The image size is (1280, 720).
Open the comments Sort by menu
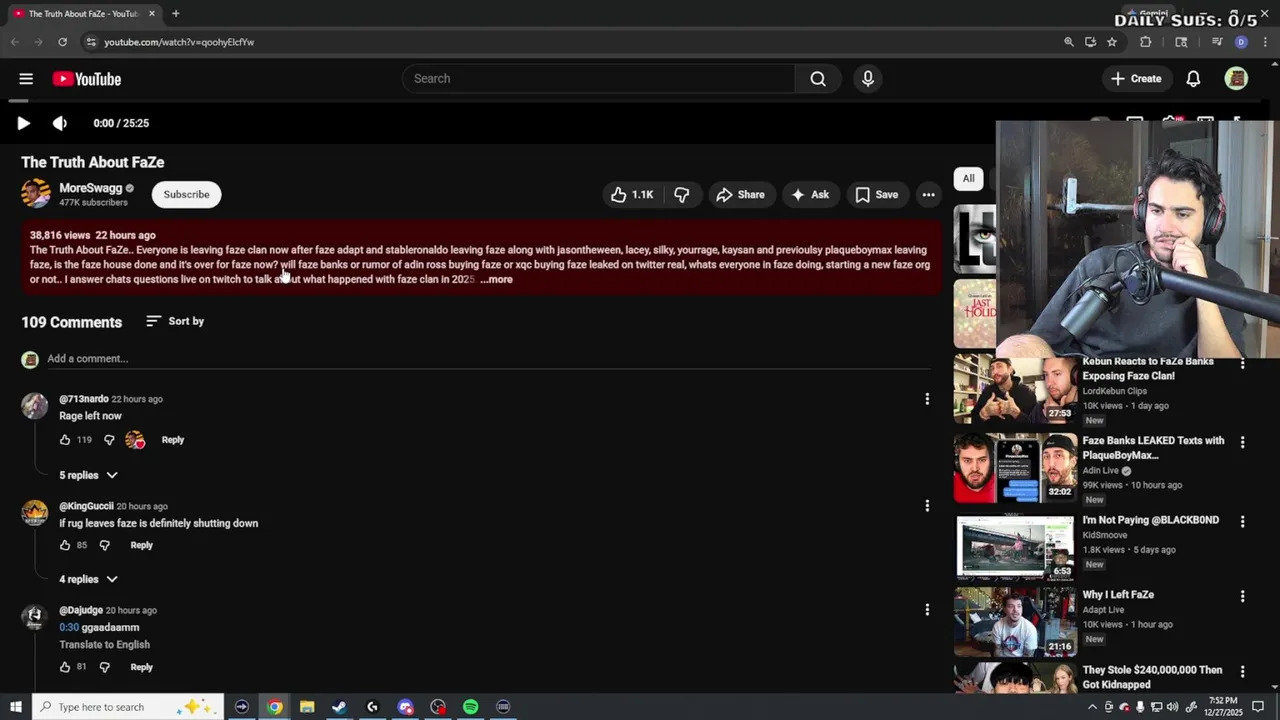point(175,321)
